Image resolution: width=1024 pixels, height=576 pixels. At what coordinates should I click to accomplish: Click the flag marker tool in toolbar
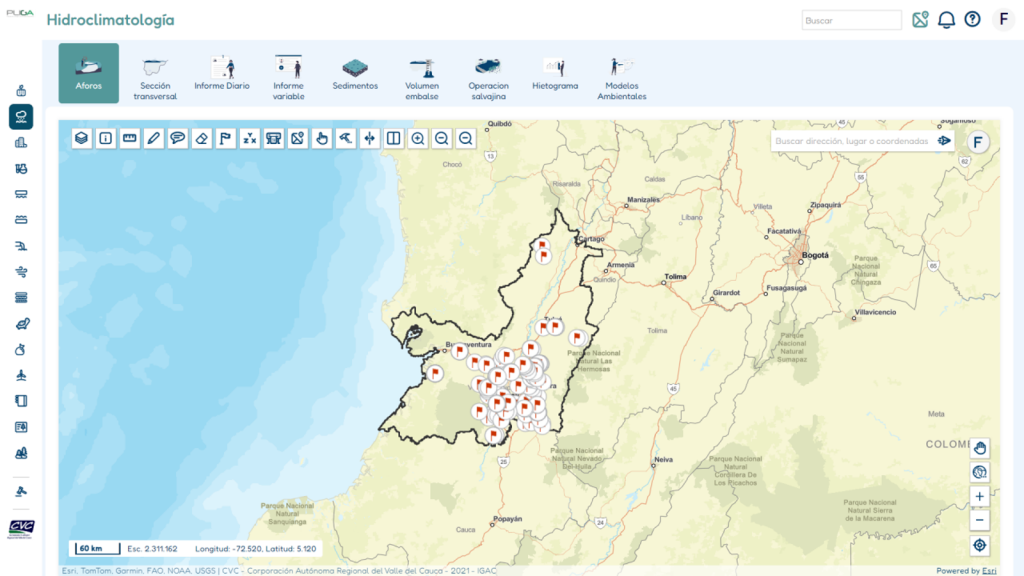point(226,138)
